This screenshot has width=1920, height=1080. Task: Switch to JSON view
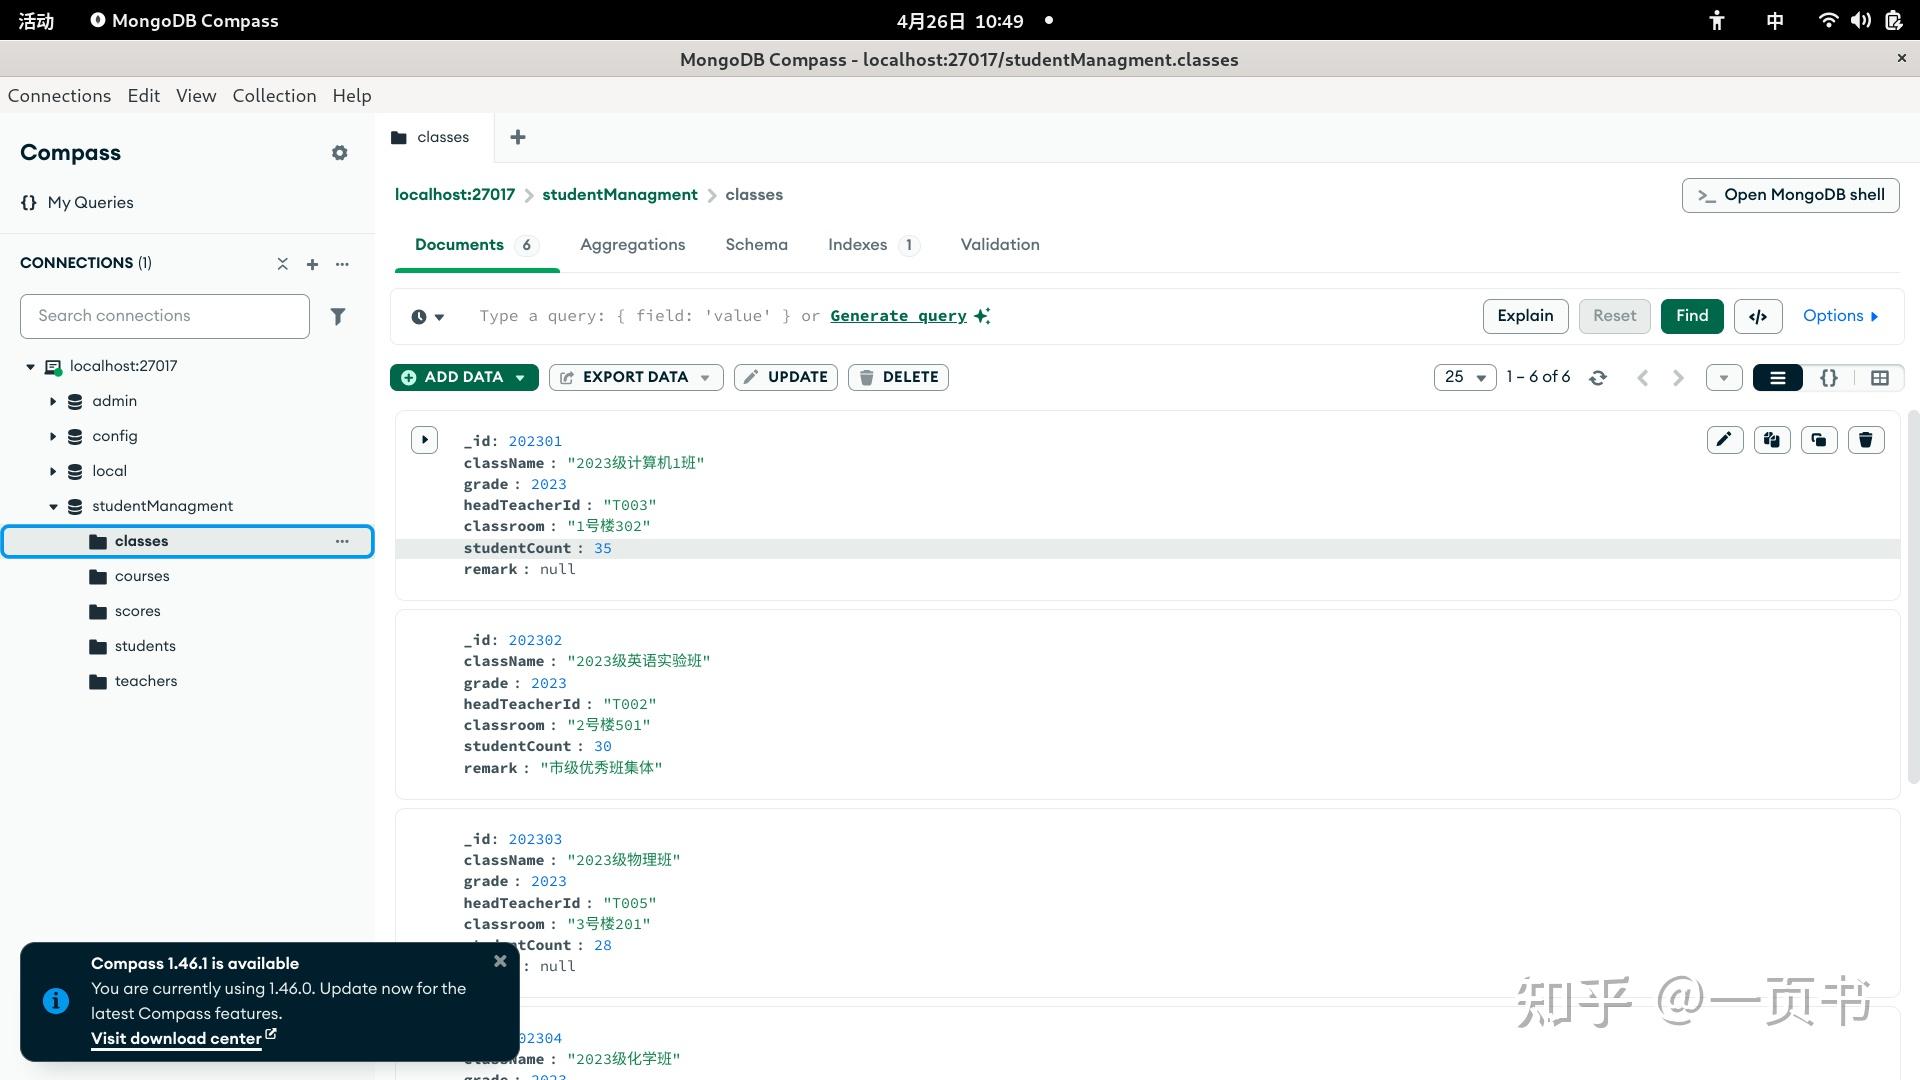1828,378
